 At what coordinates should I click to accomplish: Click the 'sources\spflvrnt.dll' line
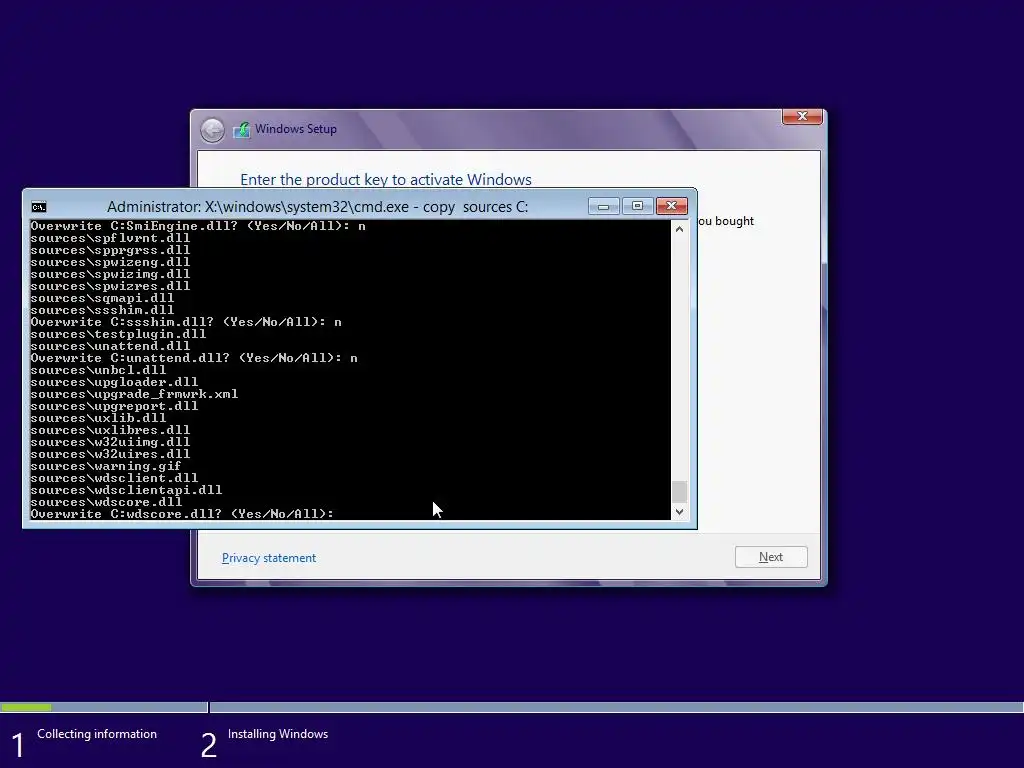click(110, 238)
